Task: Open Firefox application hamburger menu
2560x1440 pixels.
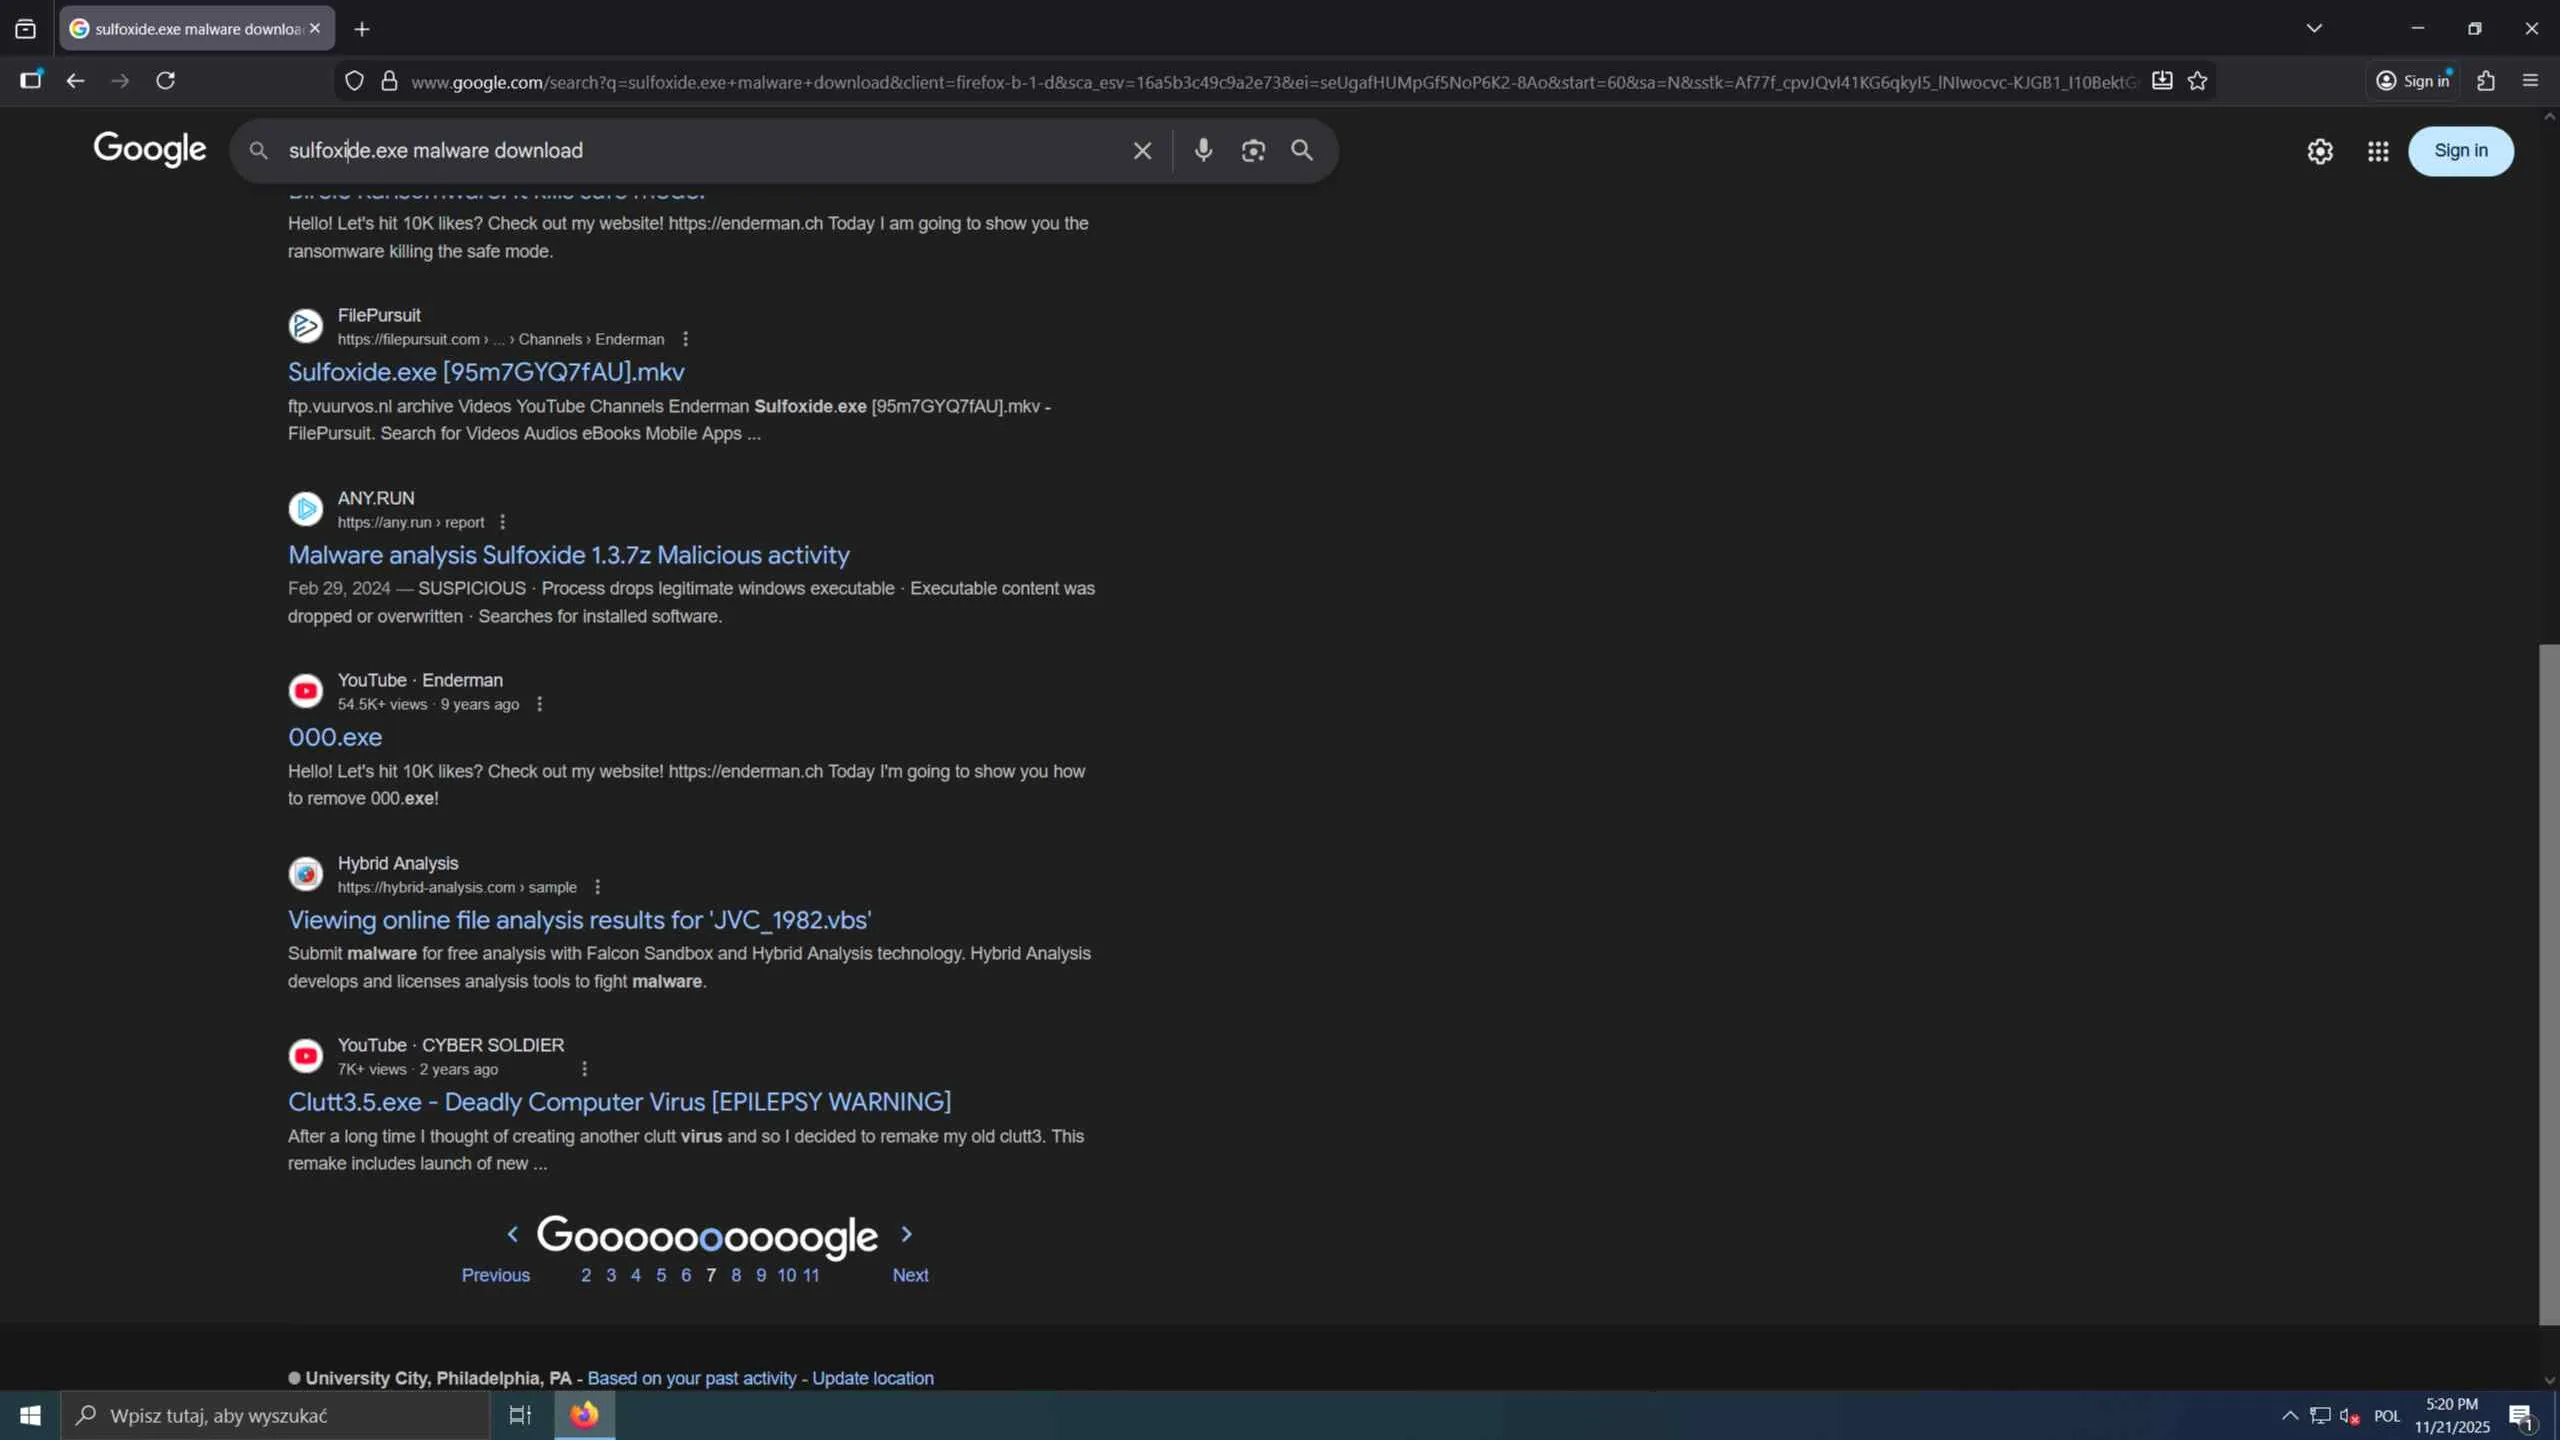Action: pos(2531,81)
